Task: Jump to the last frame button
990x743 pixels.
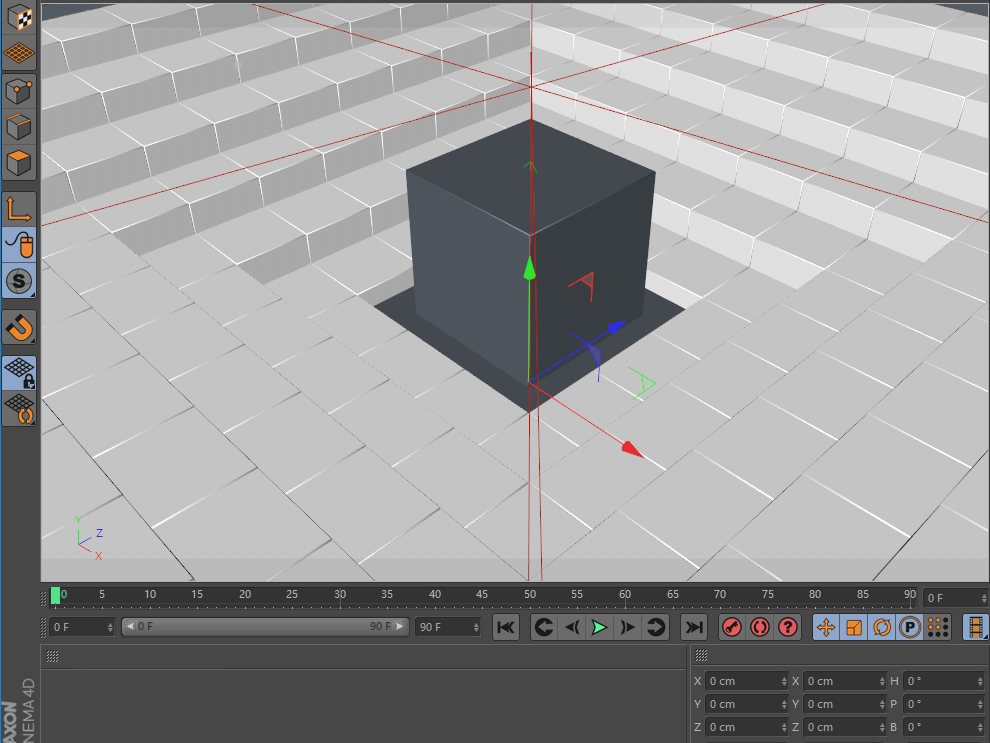Action: click(695, 627)
